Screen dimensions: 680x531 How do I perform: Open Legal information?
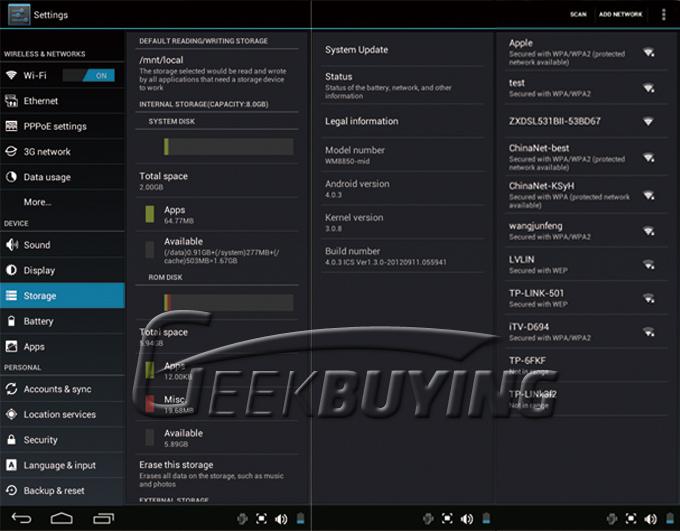[x=402, y=121]
